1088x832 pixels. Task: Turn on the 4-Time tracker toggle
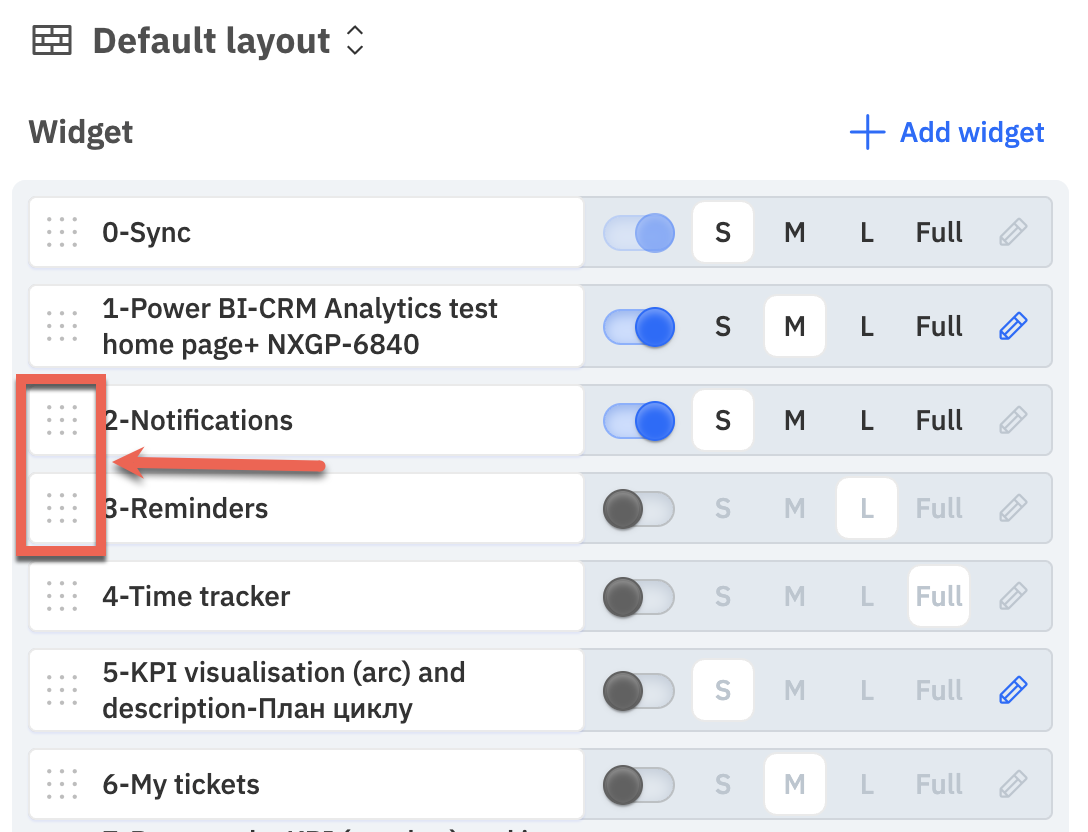click(639, 596)
